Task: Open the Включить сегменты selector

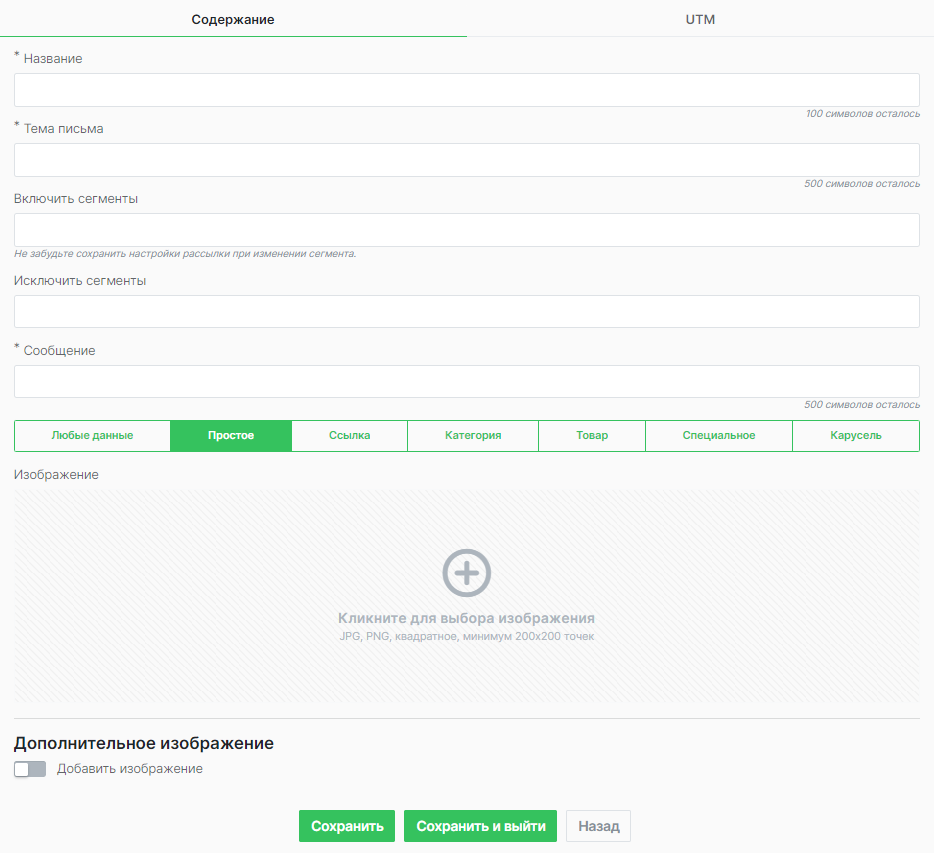Action: 466,230
